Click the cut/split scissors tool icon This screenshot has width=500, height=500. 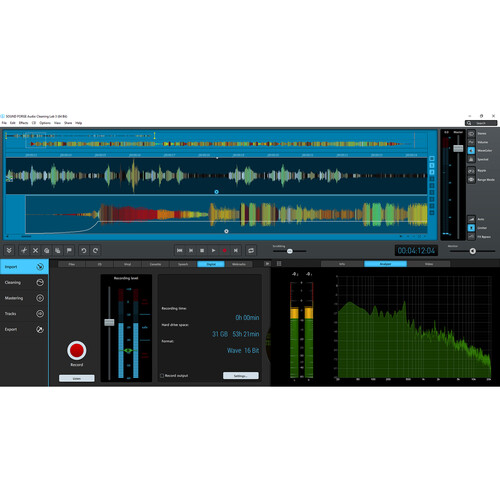point(24,250)
